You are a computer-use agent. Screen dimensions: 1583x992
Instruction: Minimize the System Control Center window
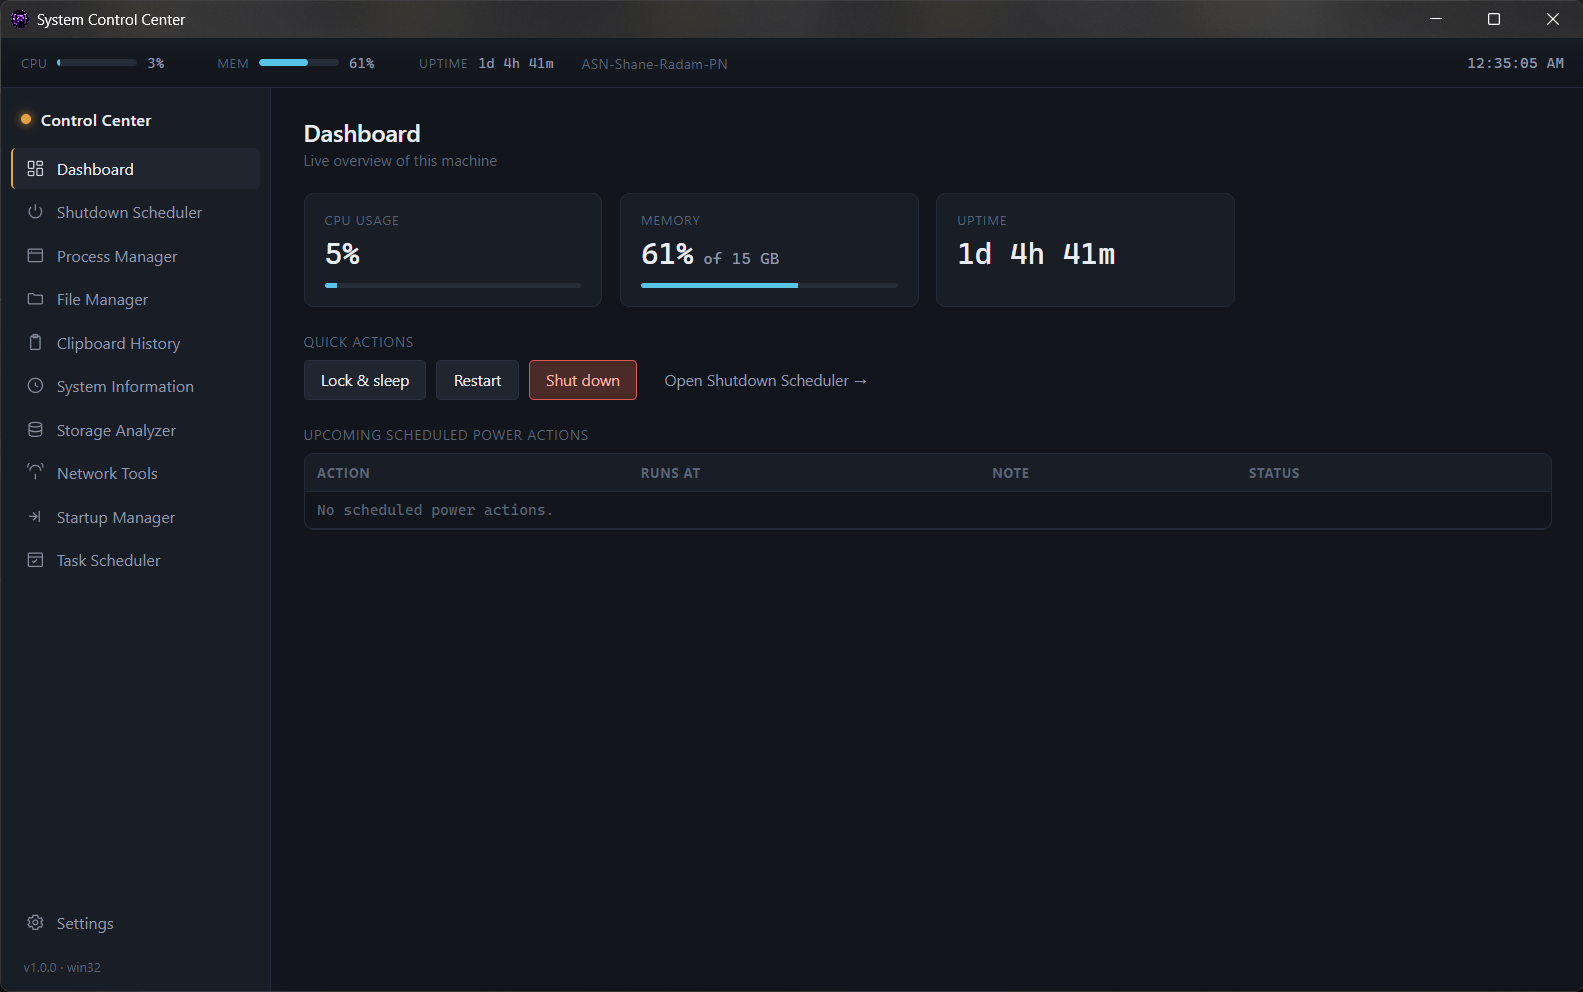click(x=1436, y=19)
